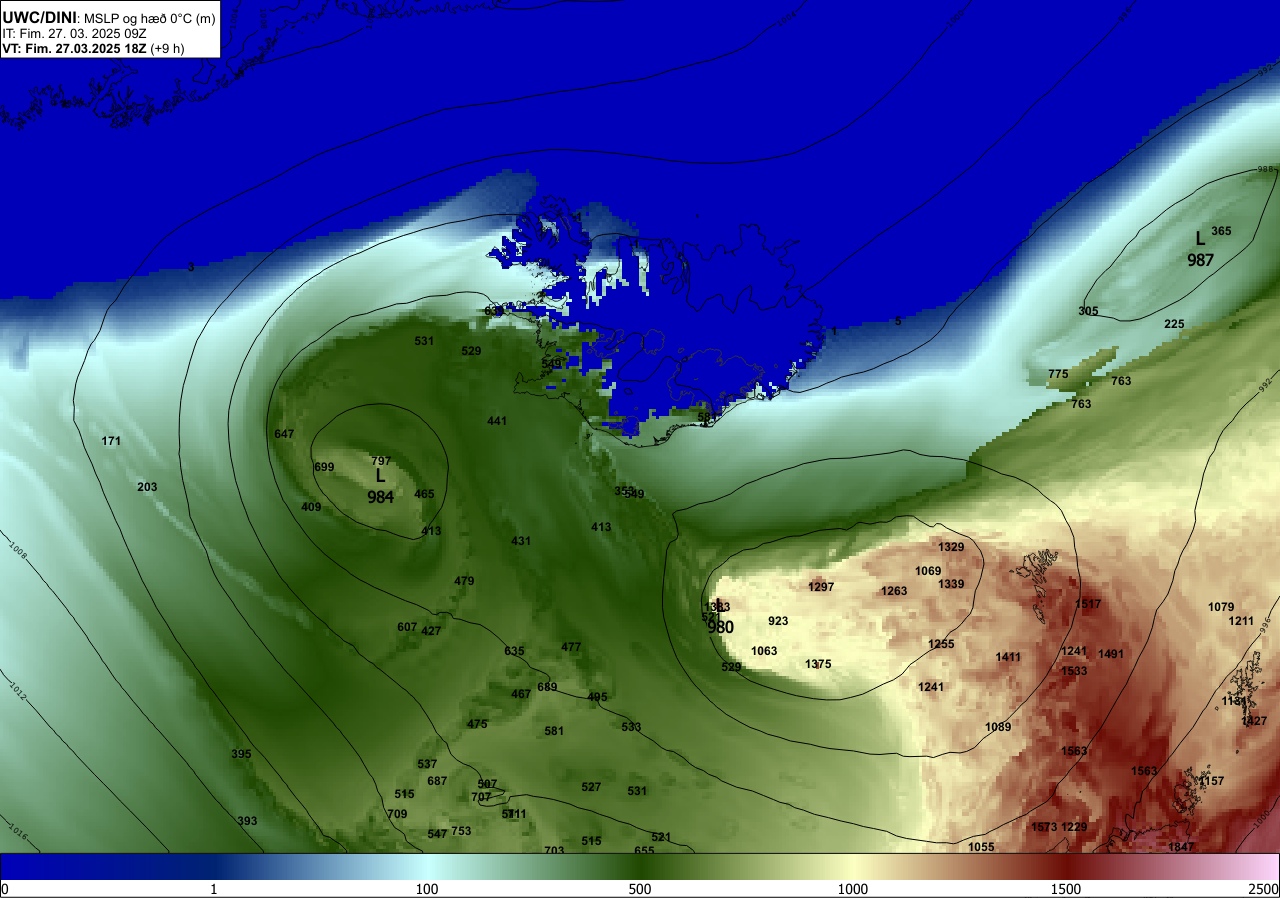Click the height value 465
Image resolution: width=1280 pixels, height=898 pixels.
click(424, 494)
